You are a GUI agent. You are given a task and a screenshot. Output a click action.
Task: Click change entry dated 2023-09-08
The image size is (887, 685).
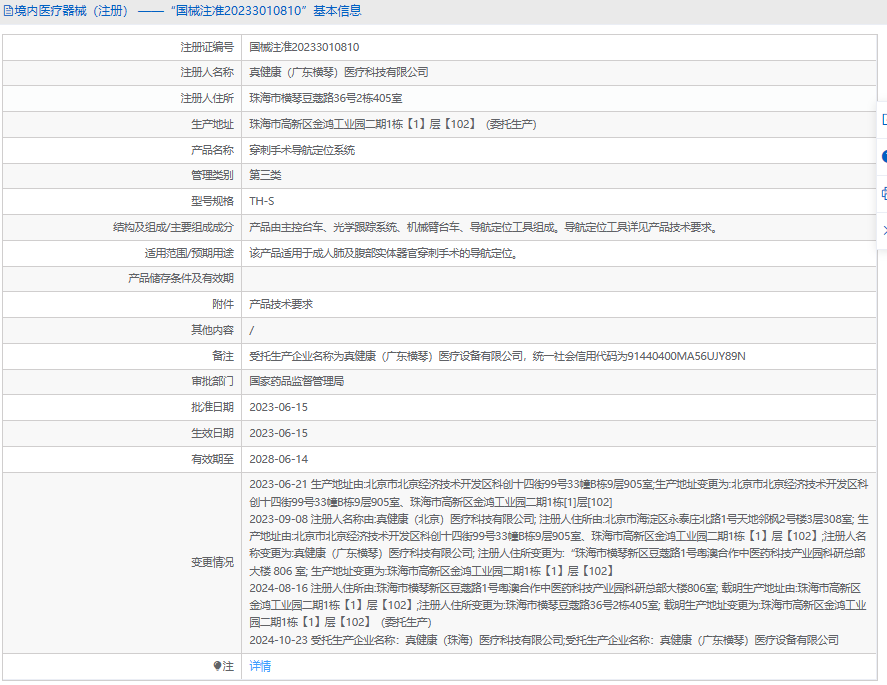pos(559,545)
